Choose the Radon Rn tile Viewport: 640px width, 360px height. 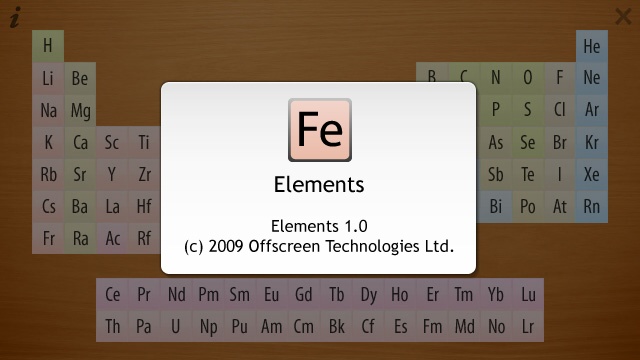(592, 207)
